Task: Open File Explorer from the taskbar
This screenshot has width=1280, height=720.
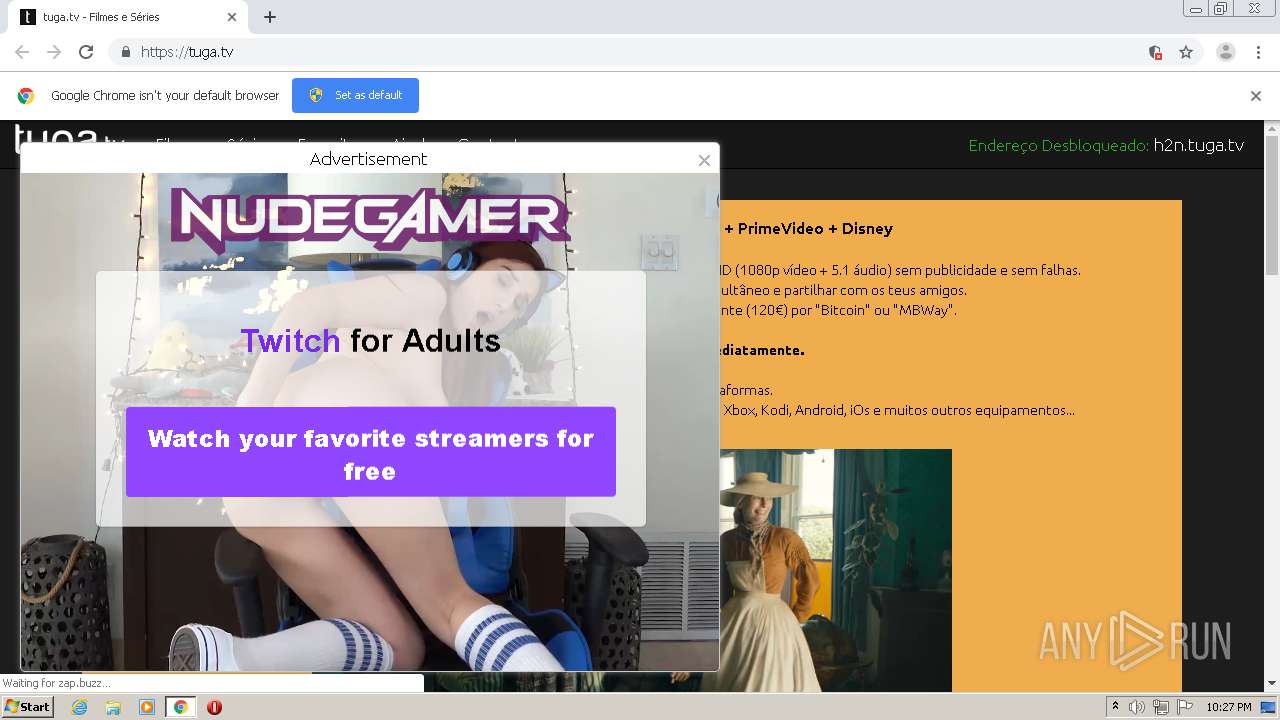Action: tap(113, 707)
